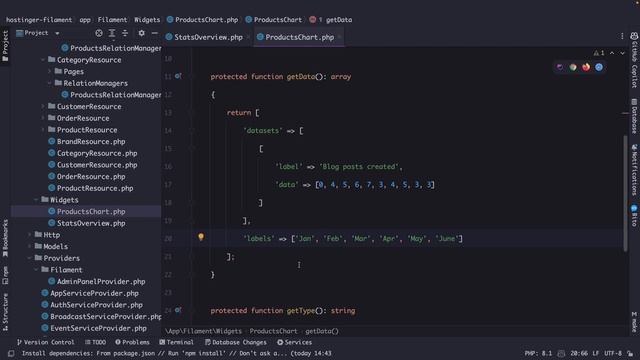
Task: Click the LF line separator status
Action: (x=596, y=353)
